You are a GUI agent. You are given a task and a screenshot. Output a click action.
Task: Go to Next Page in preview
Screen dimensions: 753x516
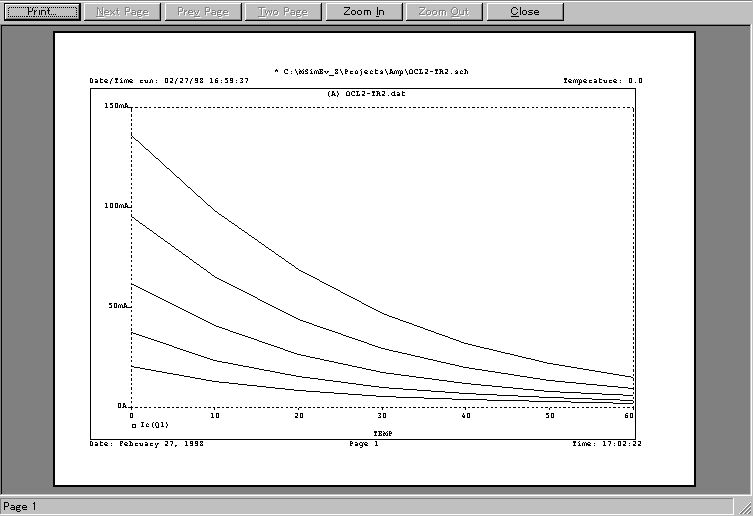click(122, 12)
